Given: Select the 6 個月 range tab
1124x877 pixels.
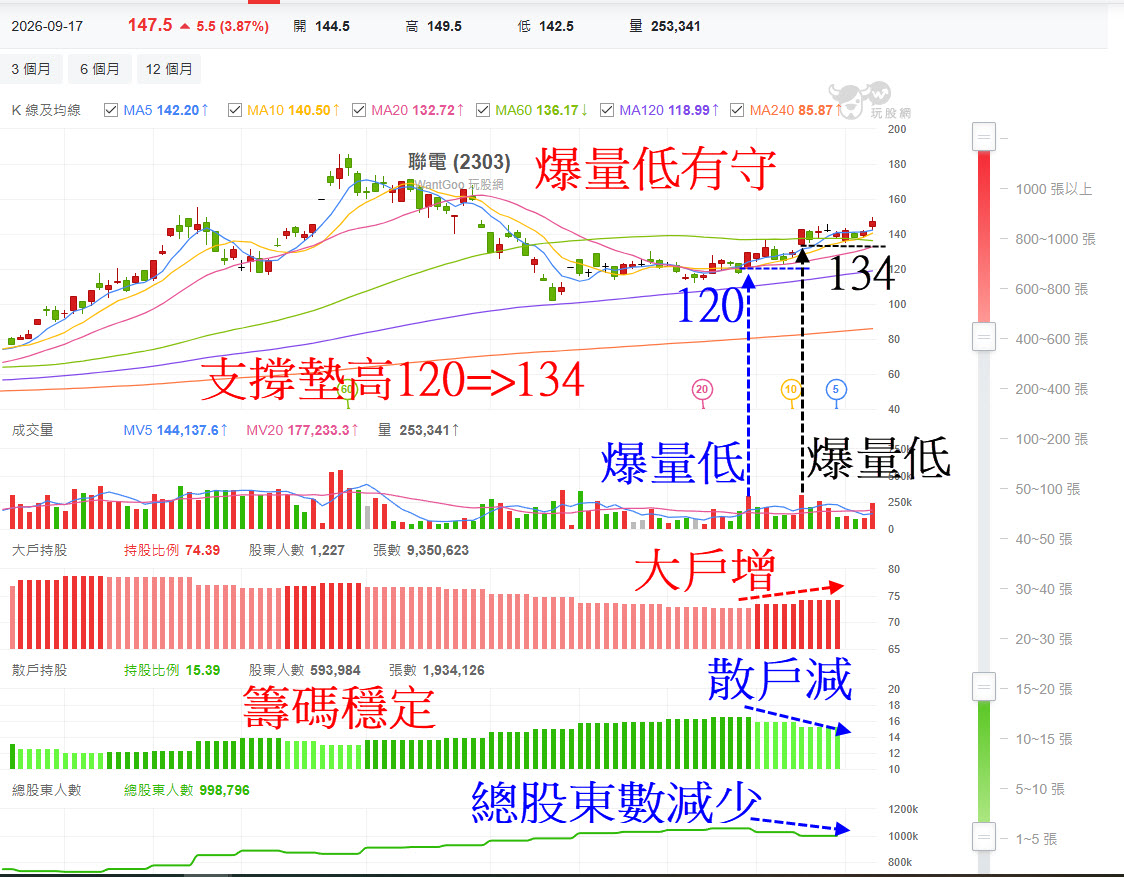Looking at the screenshot, I should tap(100, 69).
